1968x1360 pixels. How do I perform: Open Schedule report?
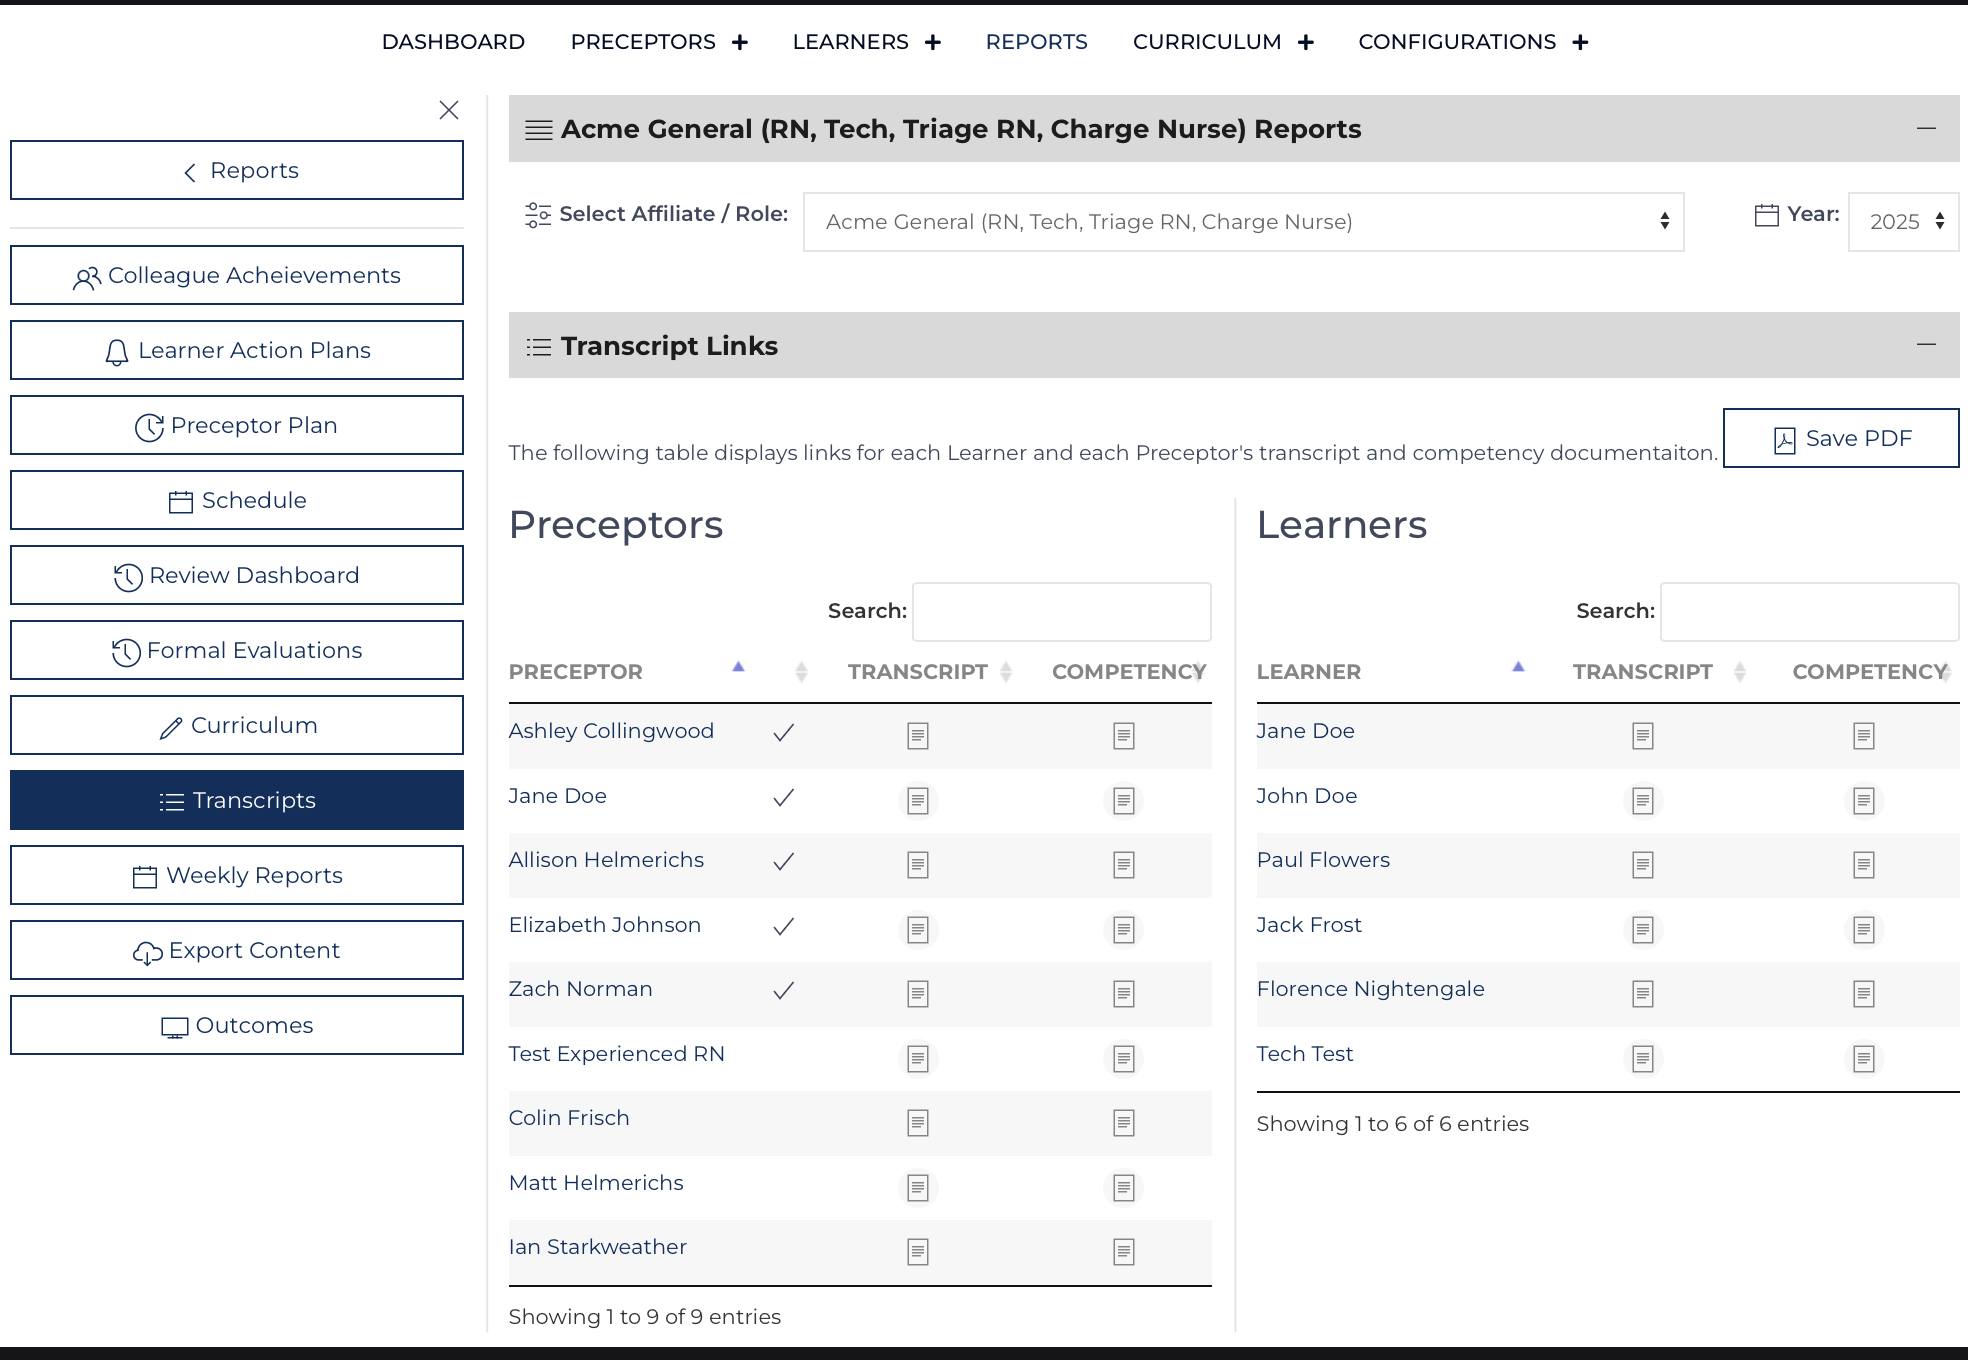237,500
